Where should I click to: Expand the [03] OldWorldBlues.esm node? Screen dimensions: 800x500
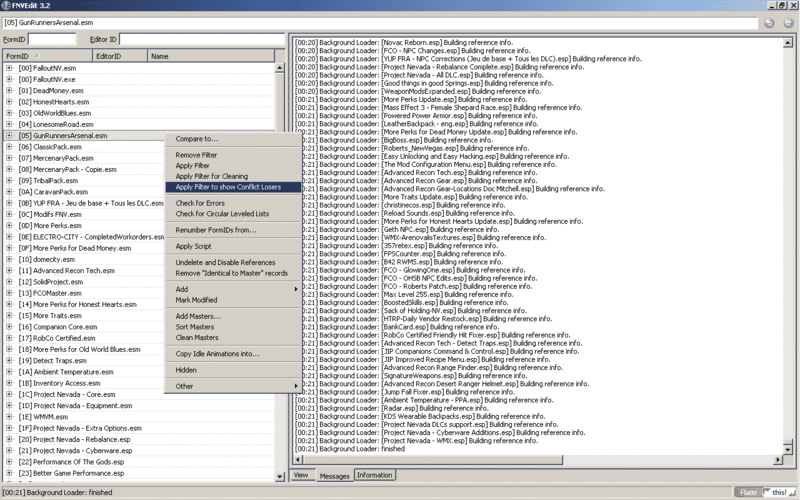[9, 113]
